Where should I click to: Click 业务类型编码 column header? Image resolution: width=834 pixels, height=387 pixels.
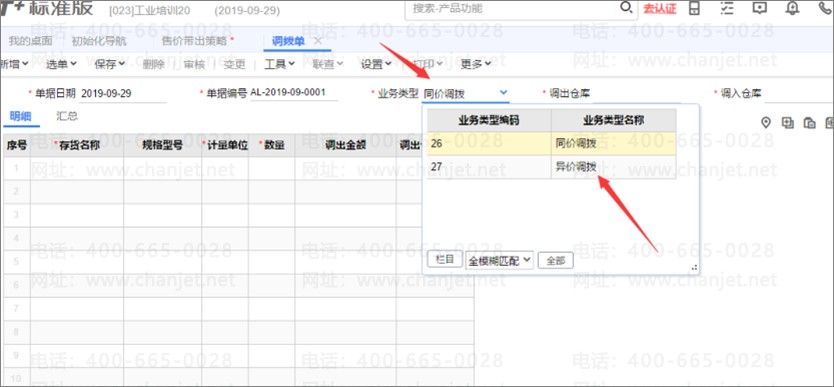pos(489,120)
